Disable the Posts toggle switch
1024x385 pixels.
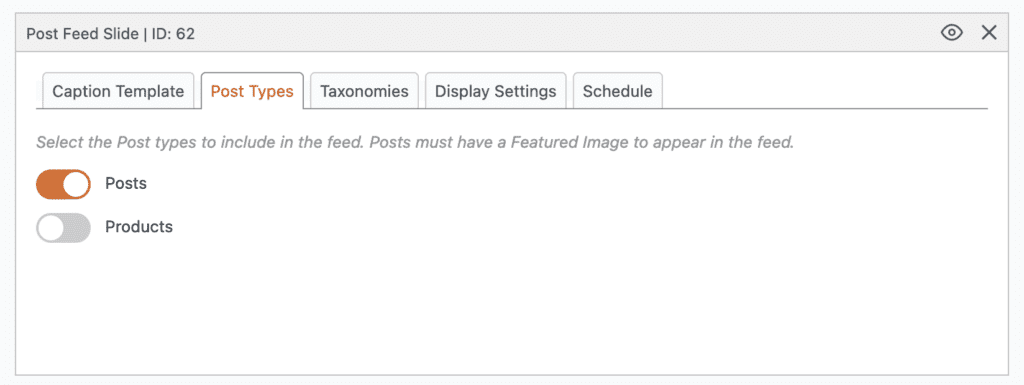pyautogui.click(x=63, y=184)
